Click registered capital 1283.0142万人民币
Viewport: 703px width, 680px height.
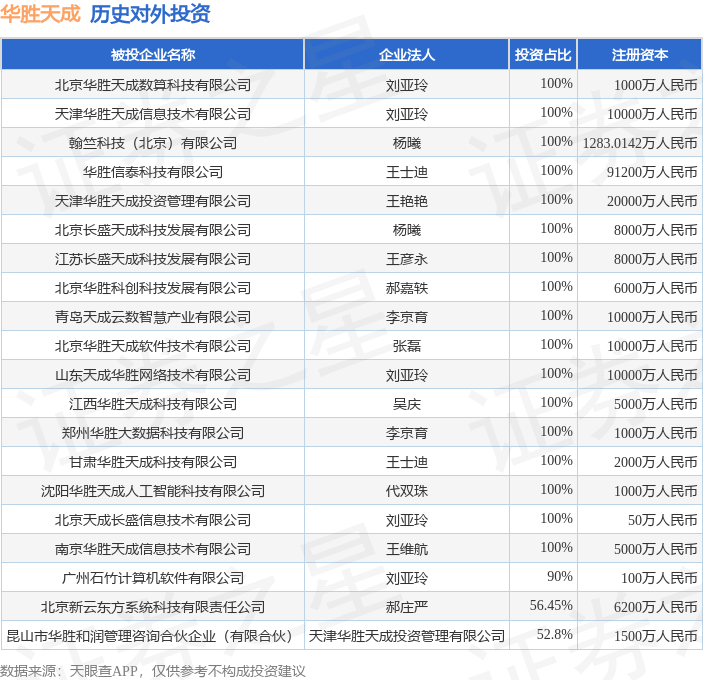pyautogui.click(x=640, y=143)
